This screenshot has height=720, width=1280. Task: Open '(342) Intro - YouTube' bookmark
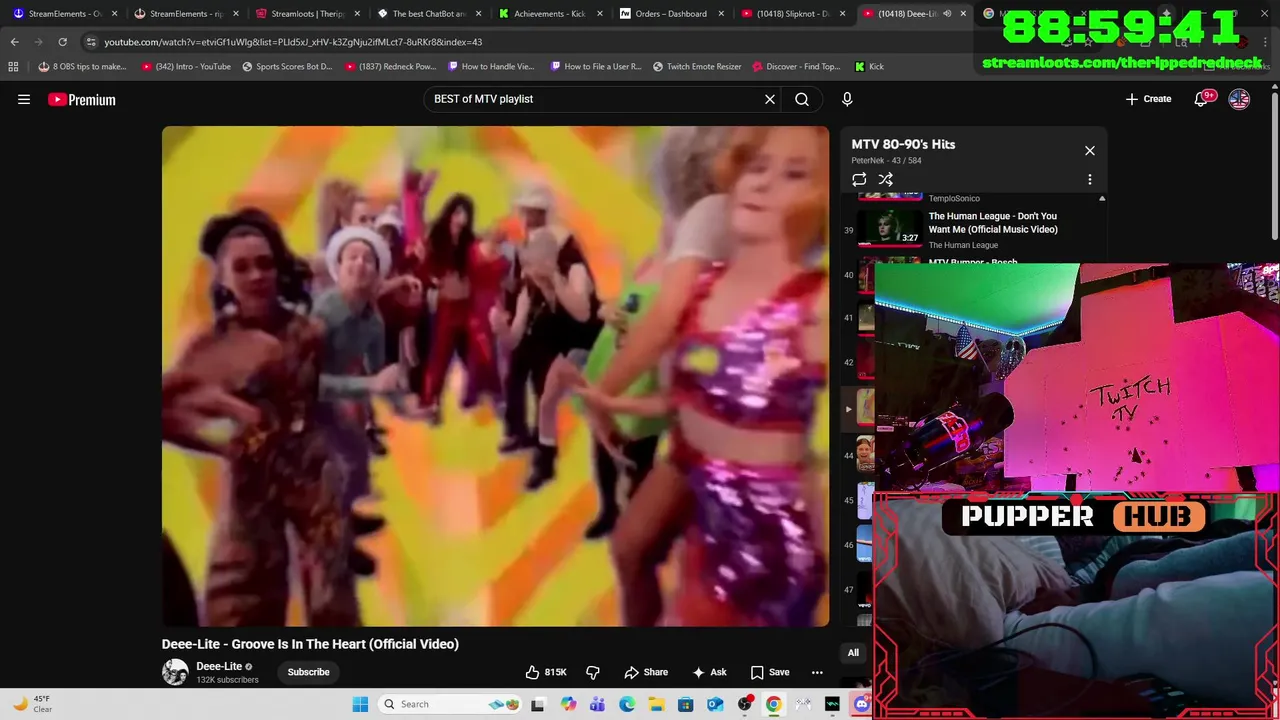pos(186,66)
